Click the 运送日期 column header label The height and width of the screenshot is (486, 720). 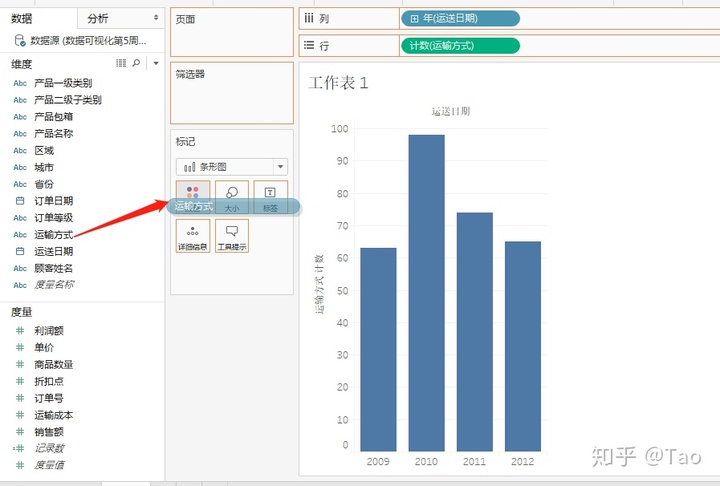[x=450, y=112]
